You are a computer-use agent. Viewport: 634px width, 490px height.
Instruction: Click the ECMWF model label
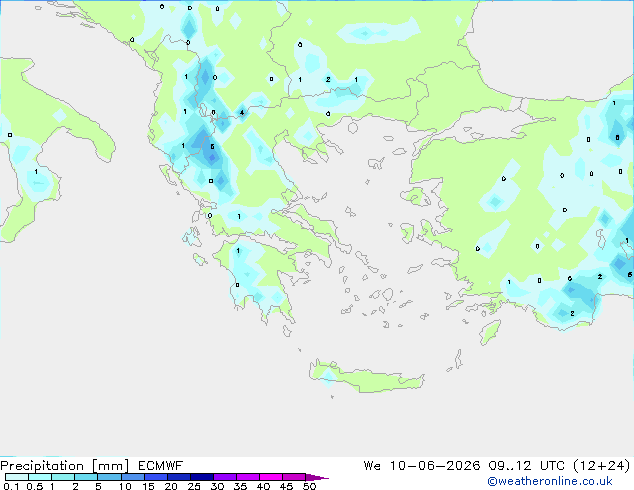pyautogui.click(x=161, y=466)
